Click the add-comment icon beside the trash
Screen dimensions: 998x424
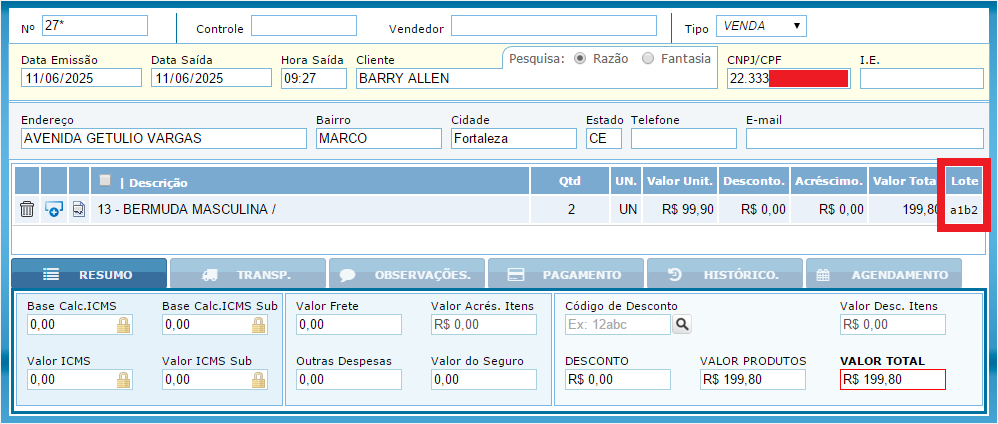click(54, 209)
